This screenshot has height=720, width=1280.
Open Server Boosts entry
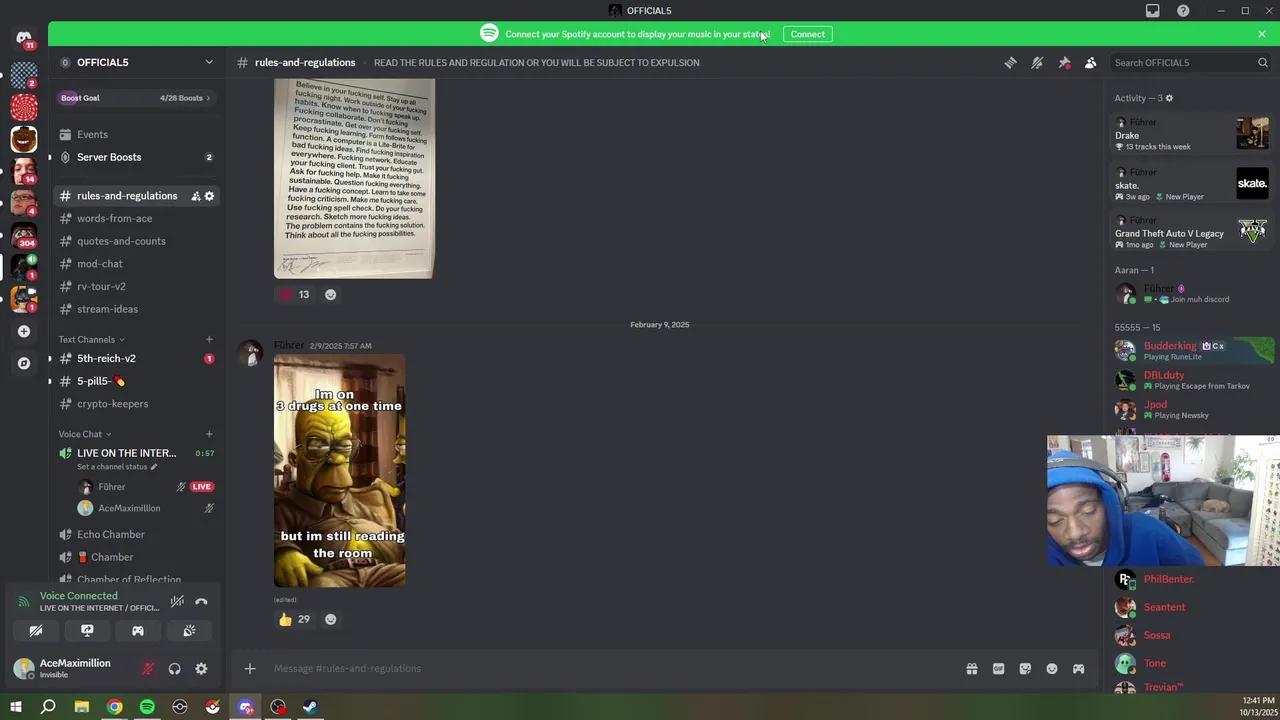click(136, 157)
